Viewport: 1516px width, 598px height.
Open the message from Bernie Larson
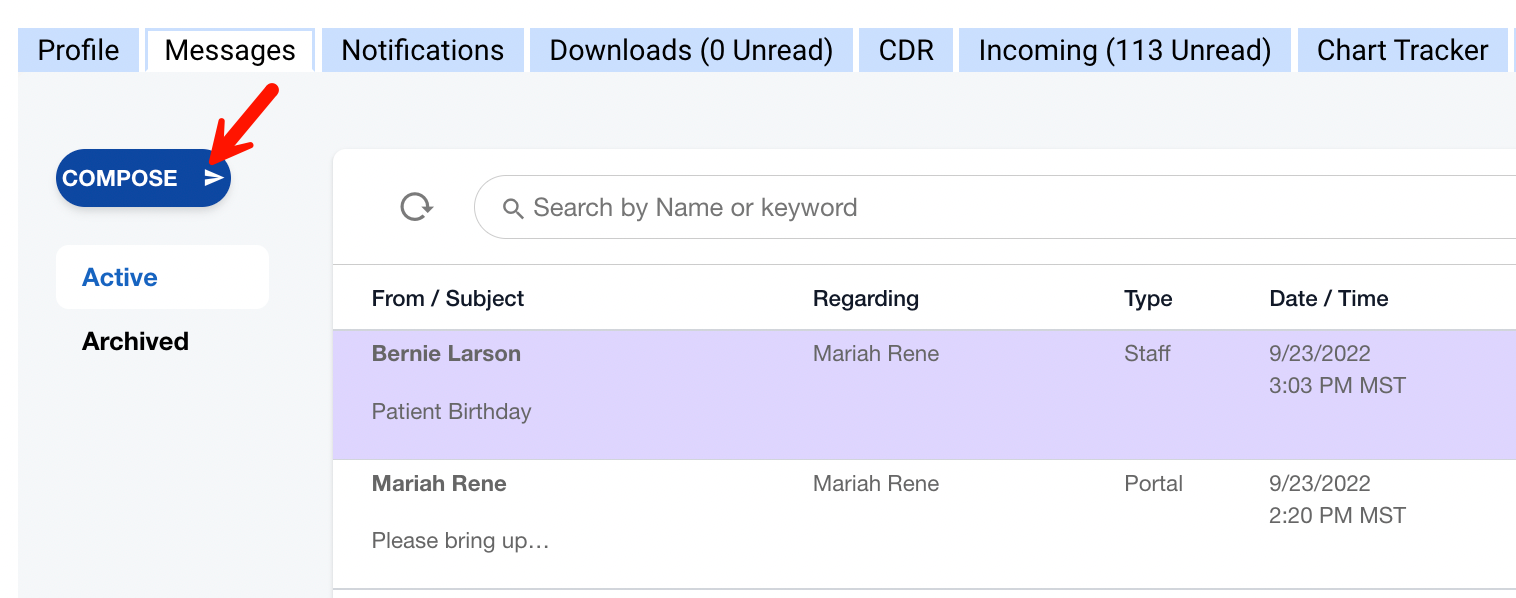point(446,354)
